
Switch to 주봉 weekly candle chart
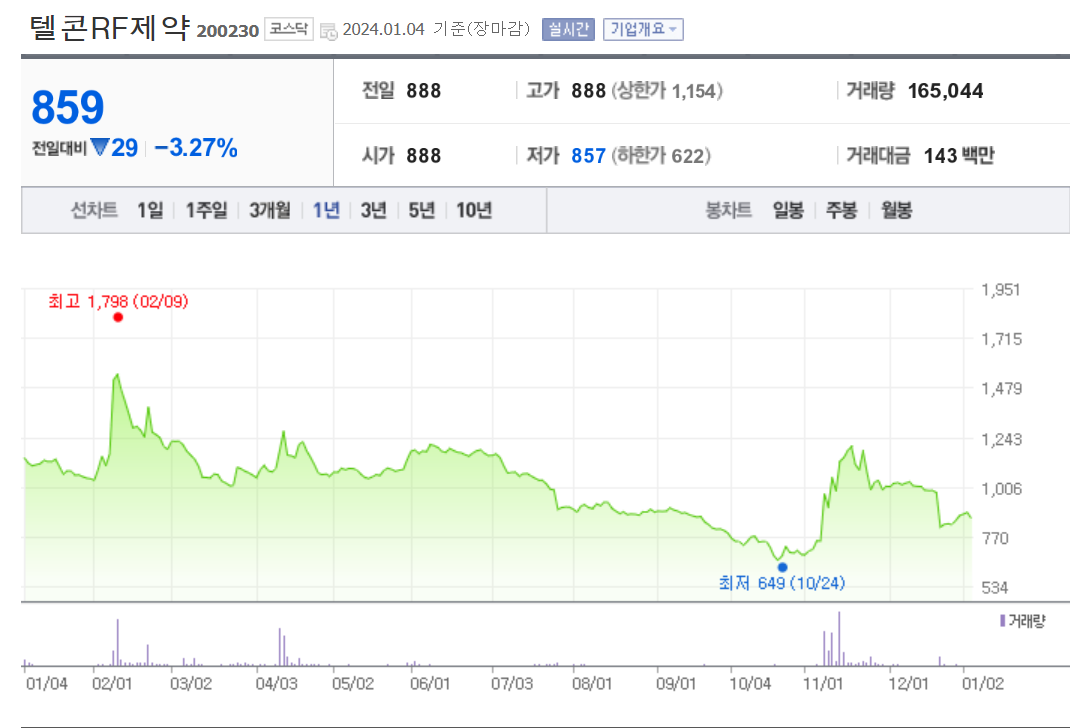click(x=841, y=210)
